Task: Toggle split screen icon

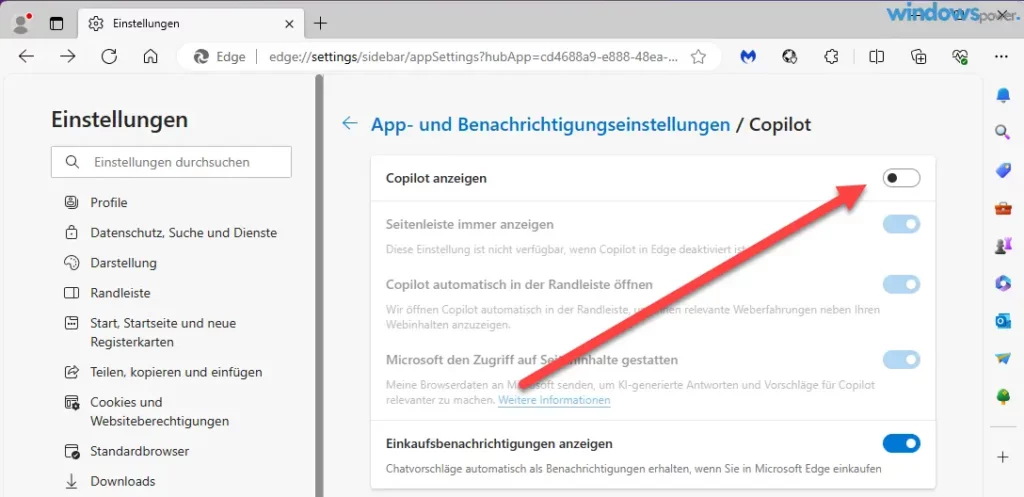Action: coord(876,57)
